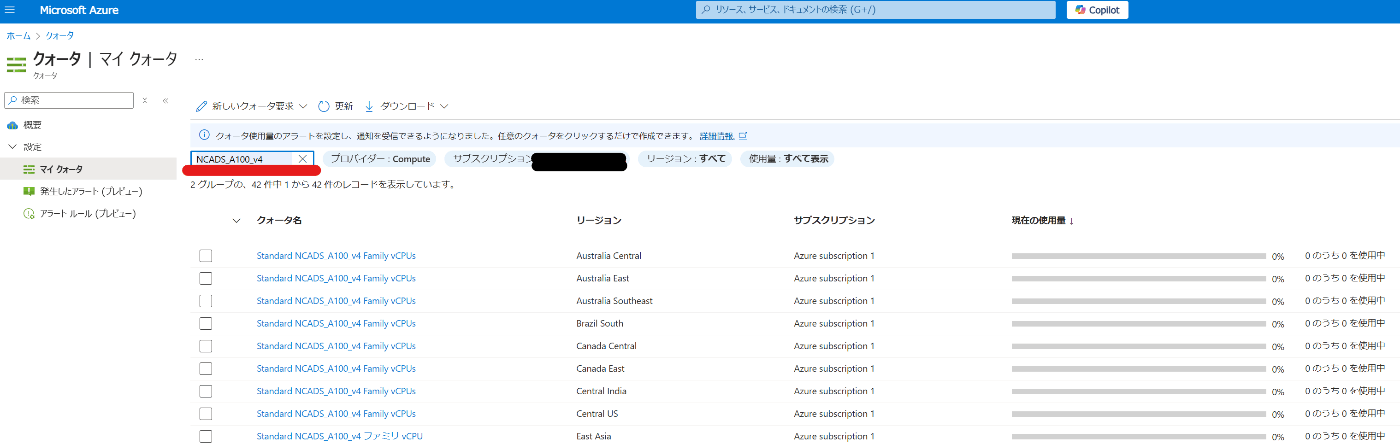The width and height of the screenshot is (1400, 444).
Task: Check the Canada Central row checkbox
Action: tap(205, 346)
